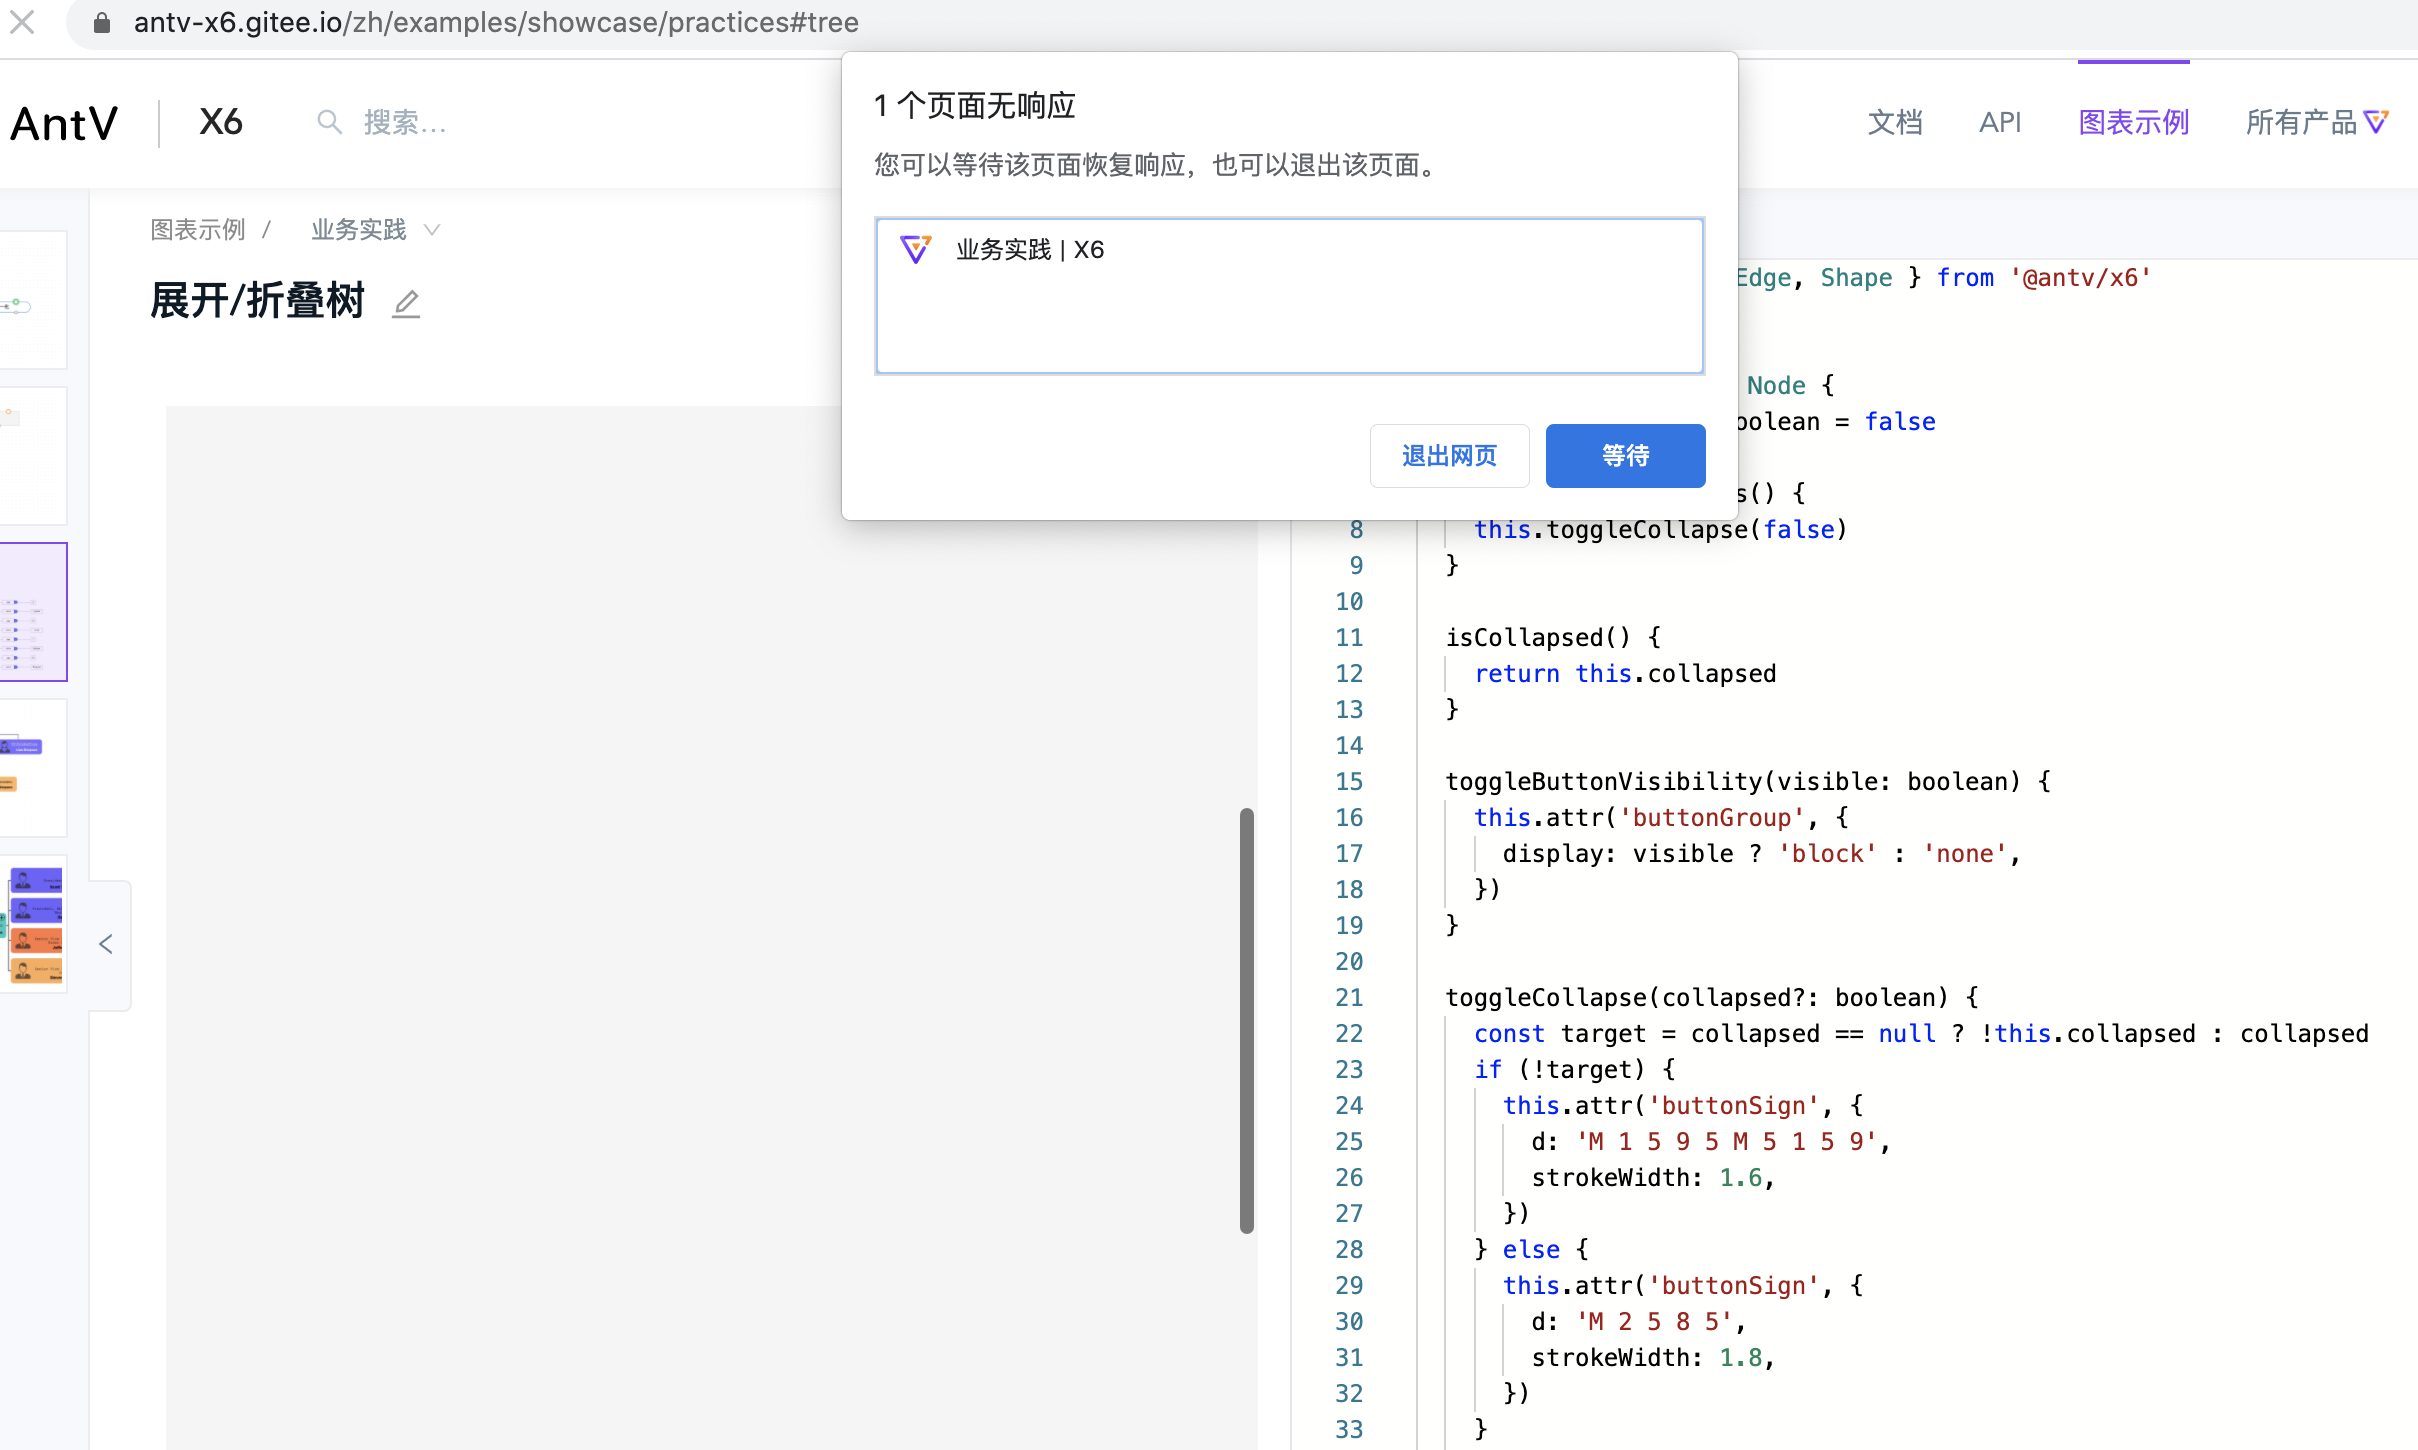Select the org-chart example thumbnail at bottom left

pyautogui.click(x=33, y=927)
